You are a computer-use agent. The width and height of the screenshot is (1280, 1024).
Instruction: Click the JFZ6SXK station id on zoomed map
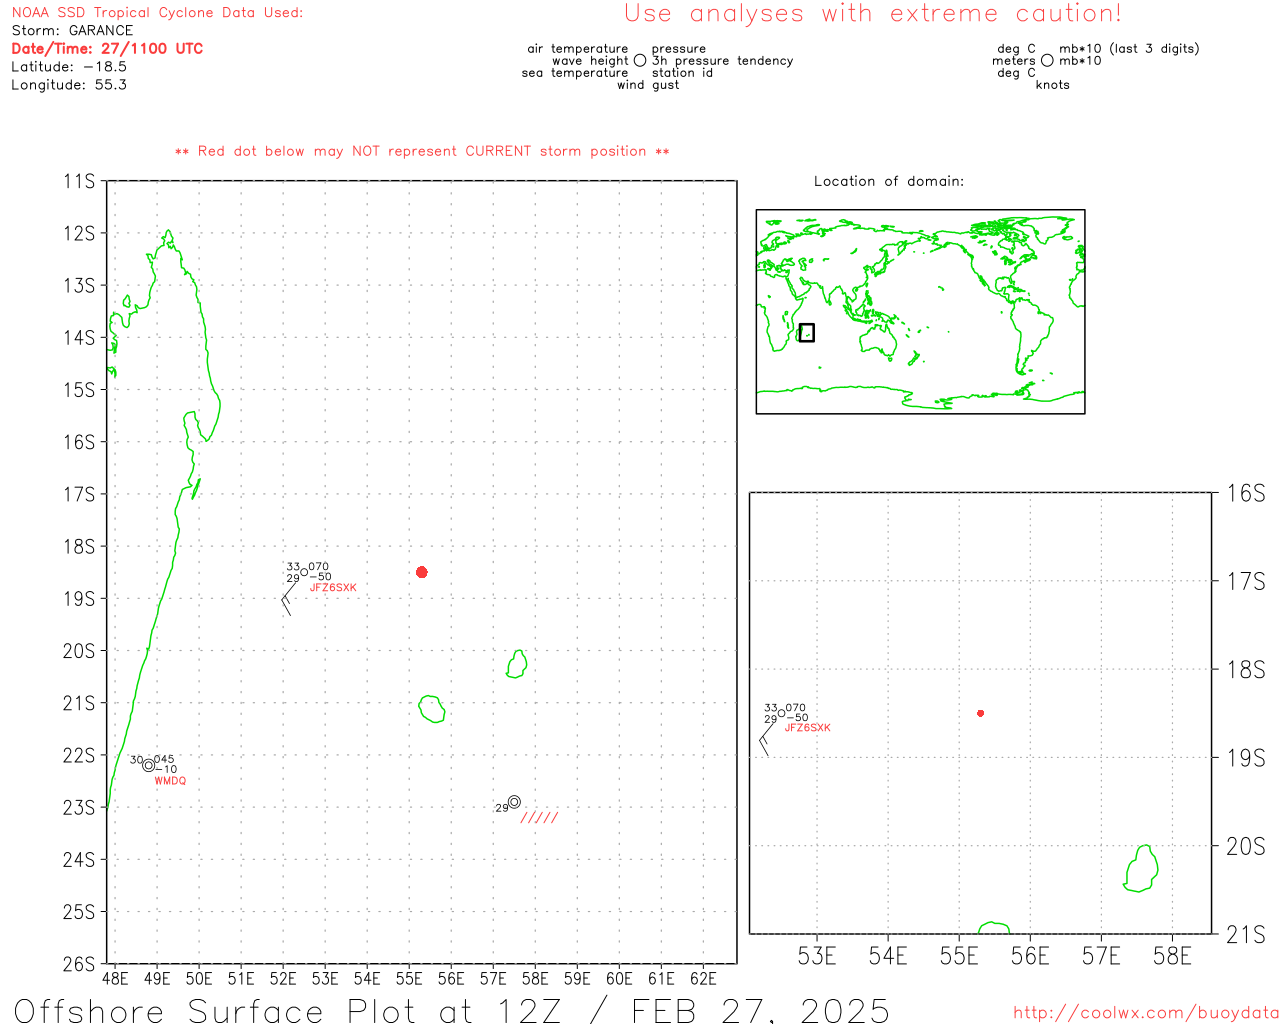coord(807,728)
